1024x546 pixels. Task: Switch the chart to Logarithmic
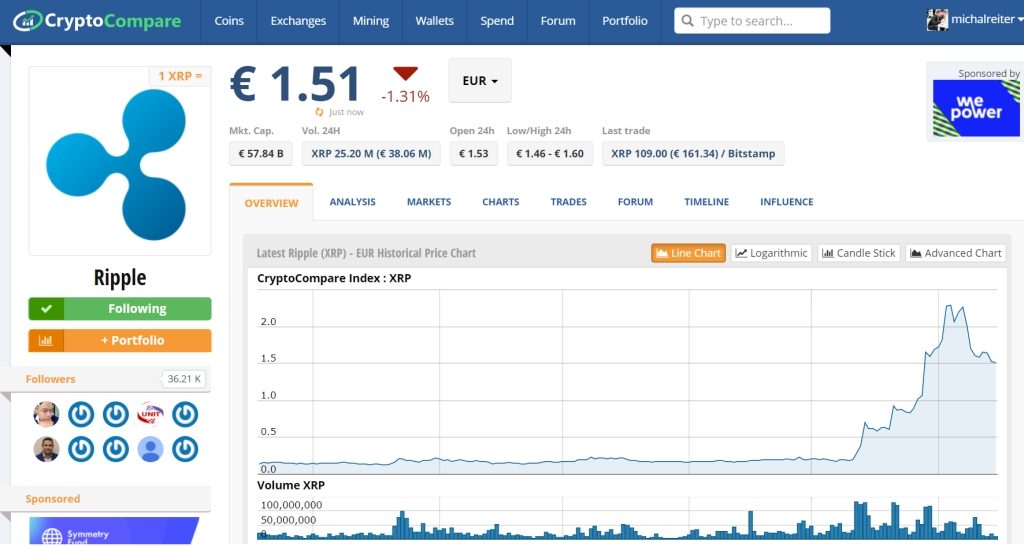pos(770,253)
